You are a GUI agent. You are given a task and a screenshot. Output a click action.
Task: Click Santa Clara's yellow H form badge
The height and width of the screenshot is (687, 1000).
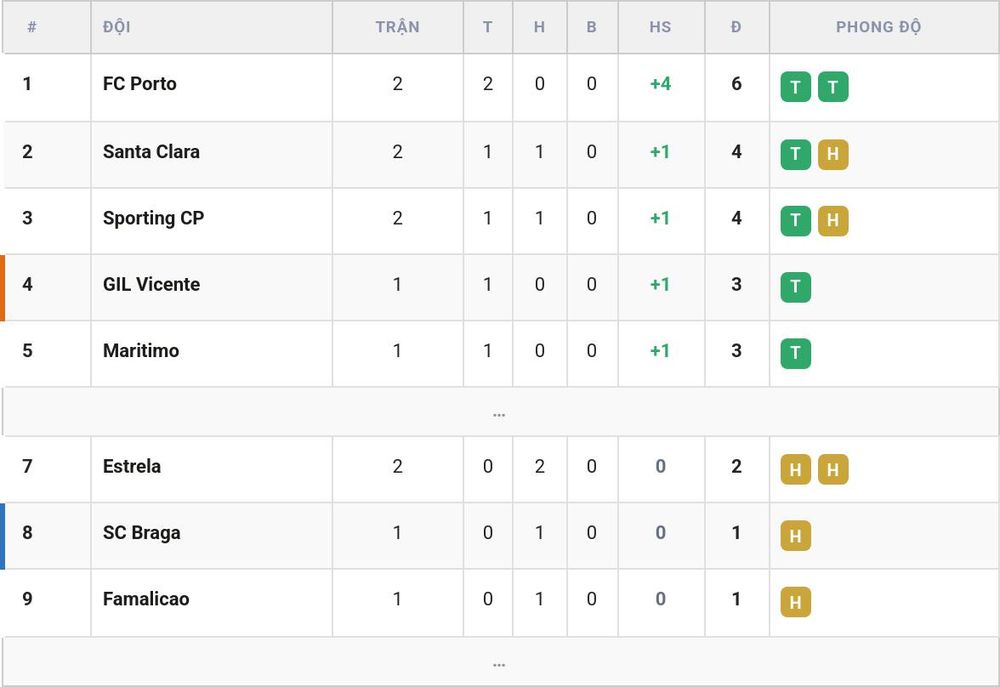[833, 154]
